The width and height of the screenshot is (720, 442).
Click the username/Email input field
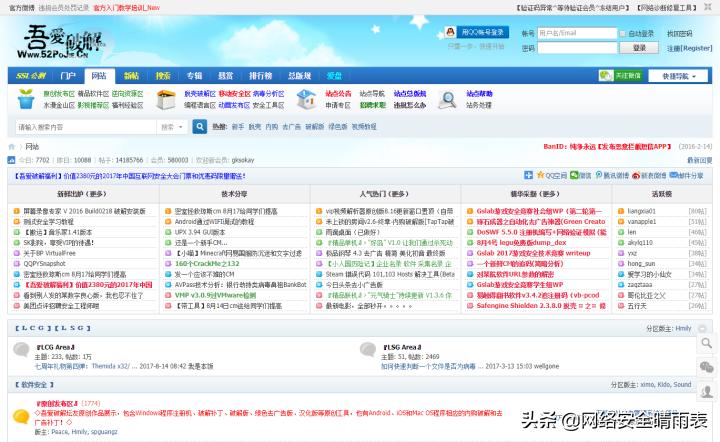[x=577, y=33]
